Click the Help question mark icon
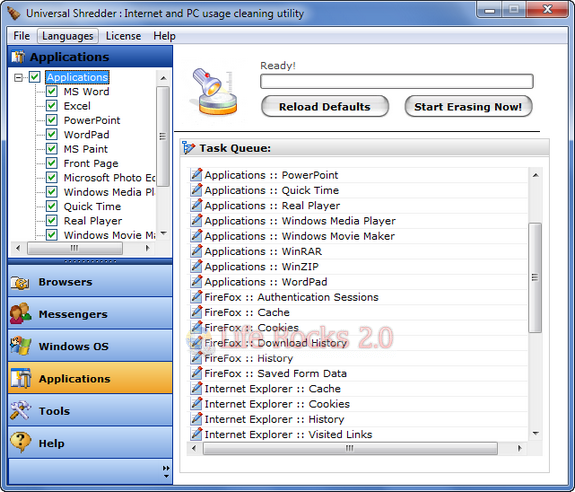Viewport: 575px width, 492px height. 20,442
